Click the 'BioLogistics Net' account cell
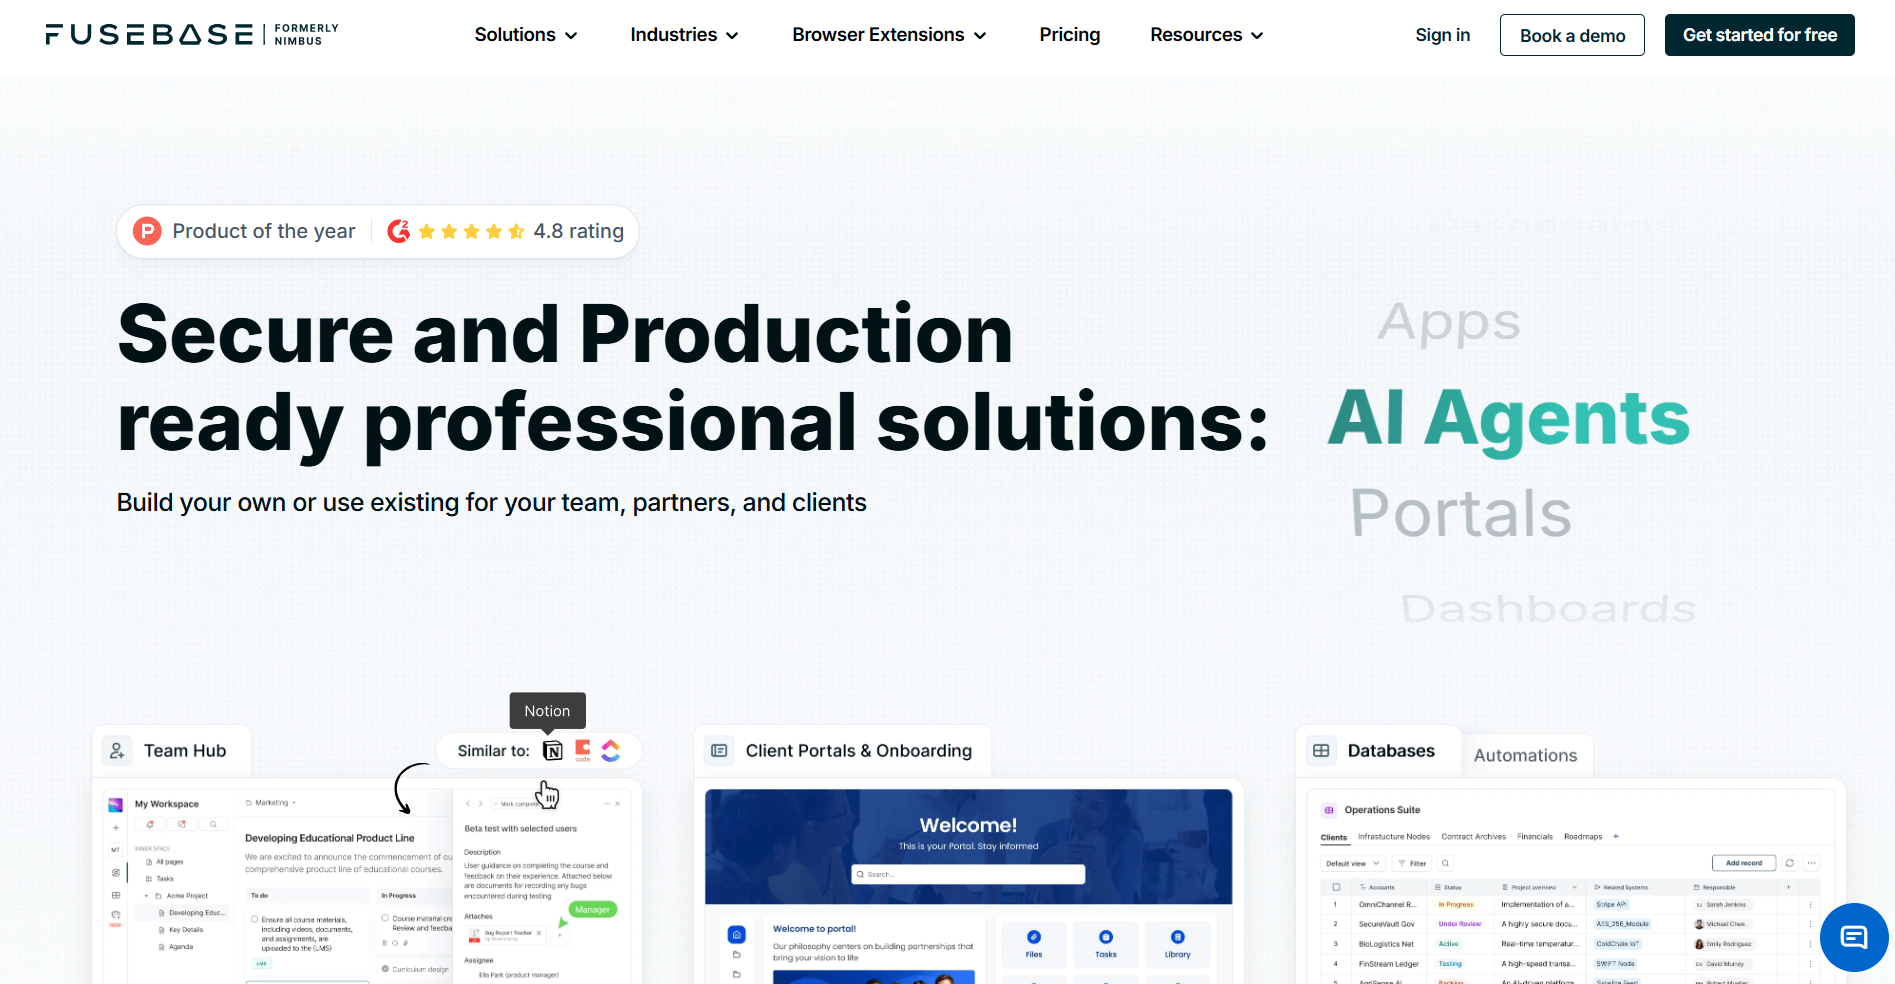Viewport: 1895px width, 984px height. point(1387,944)
